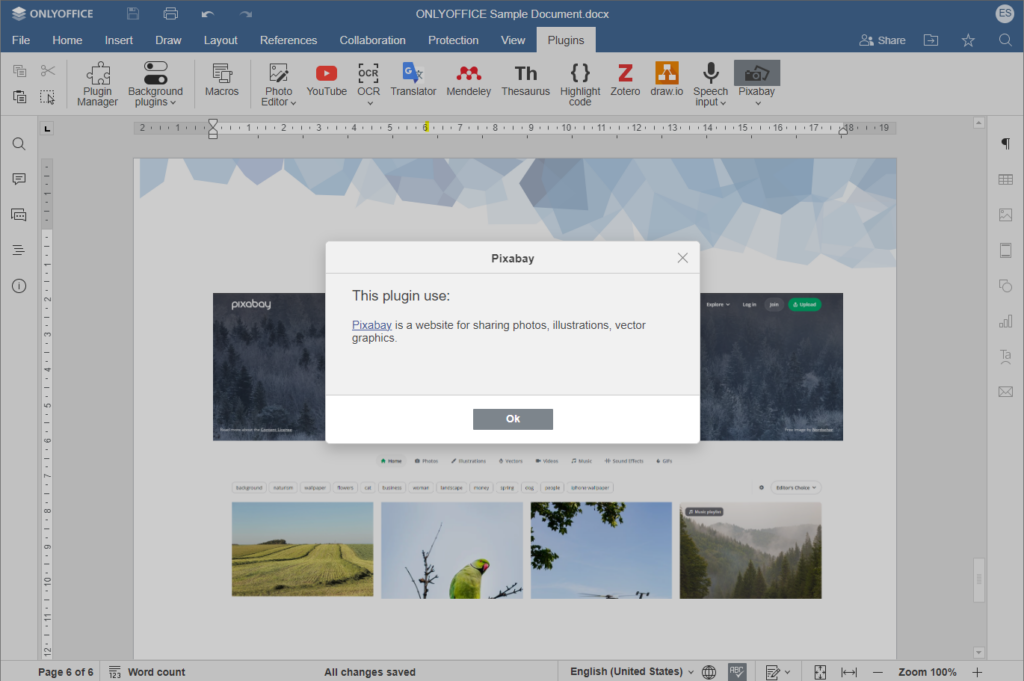Toggle nonprinting characters display
This screenshot has width=1024, height=681.
point(1005,143)
